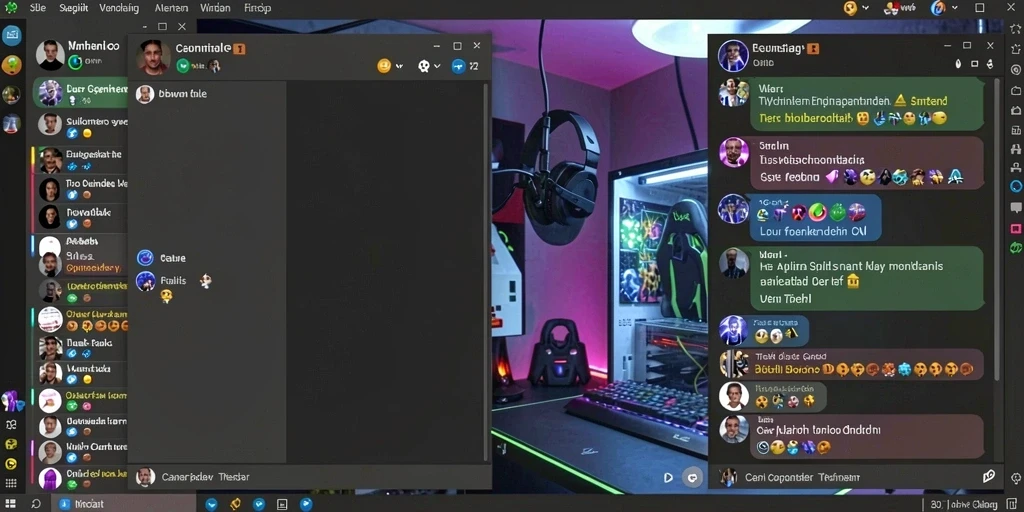Click the 'Lour foenkendehn' blue message bubble
Viewport: 1024px width, 512px height.
point(813,218)
